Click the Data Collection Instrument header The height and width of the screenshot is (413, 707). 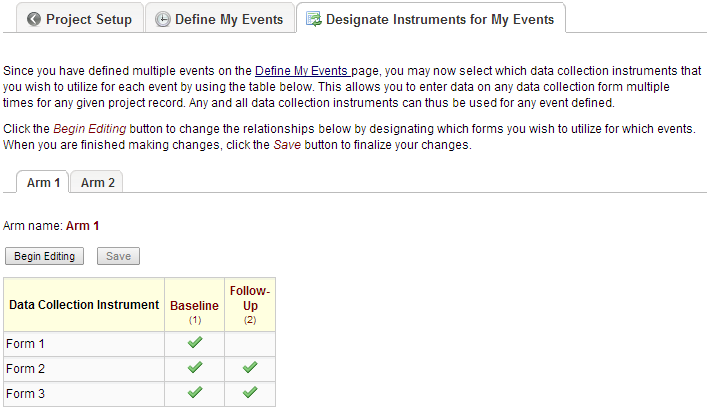84,305
